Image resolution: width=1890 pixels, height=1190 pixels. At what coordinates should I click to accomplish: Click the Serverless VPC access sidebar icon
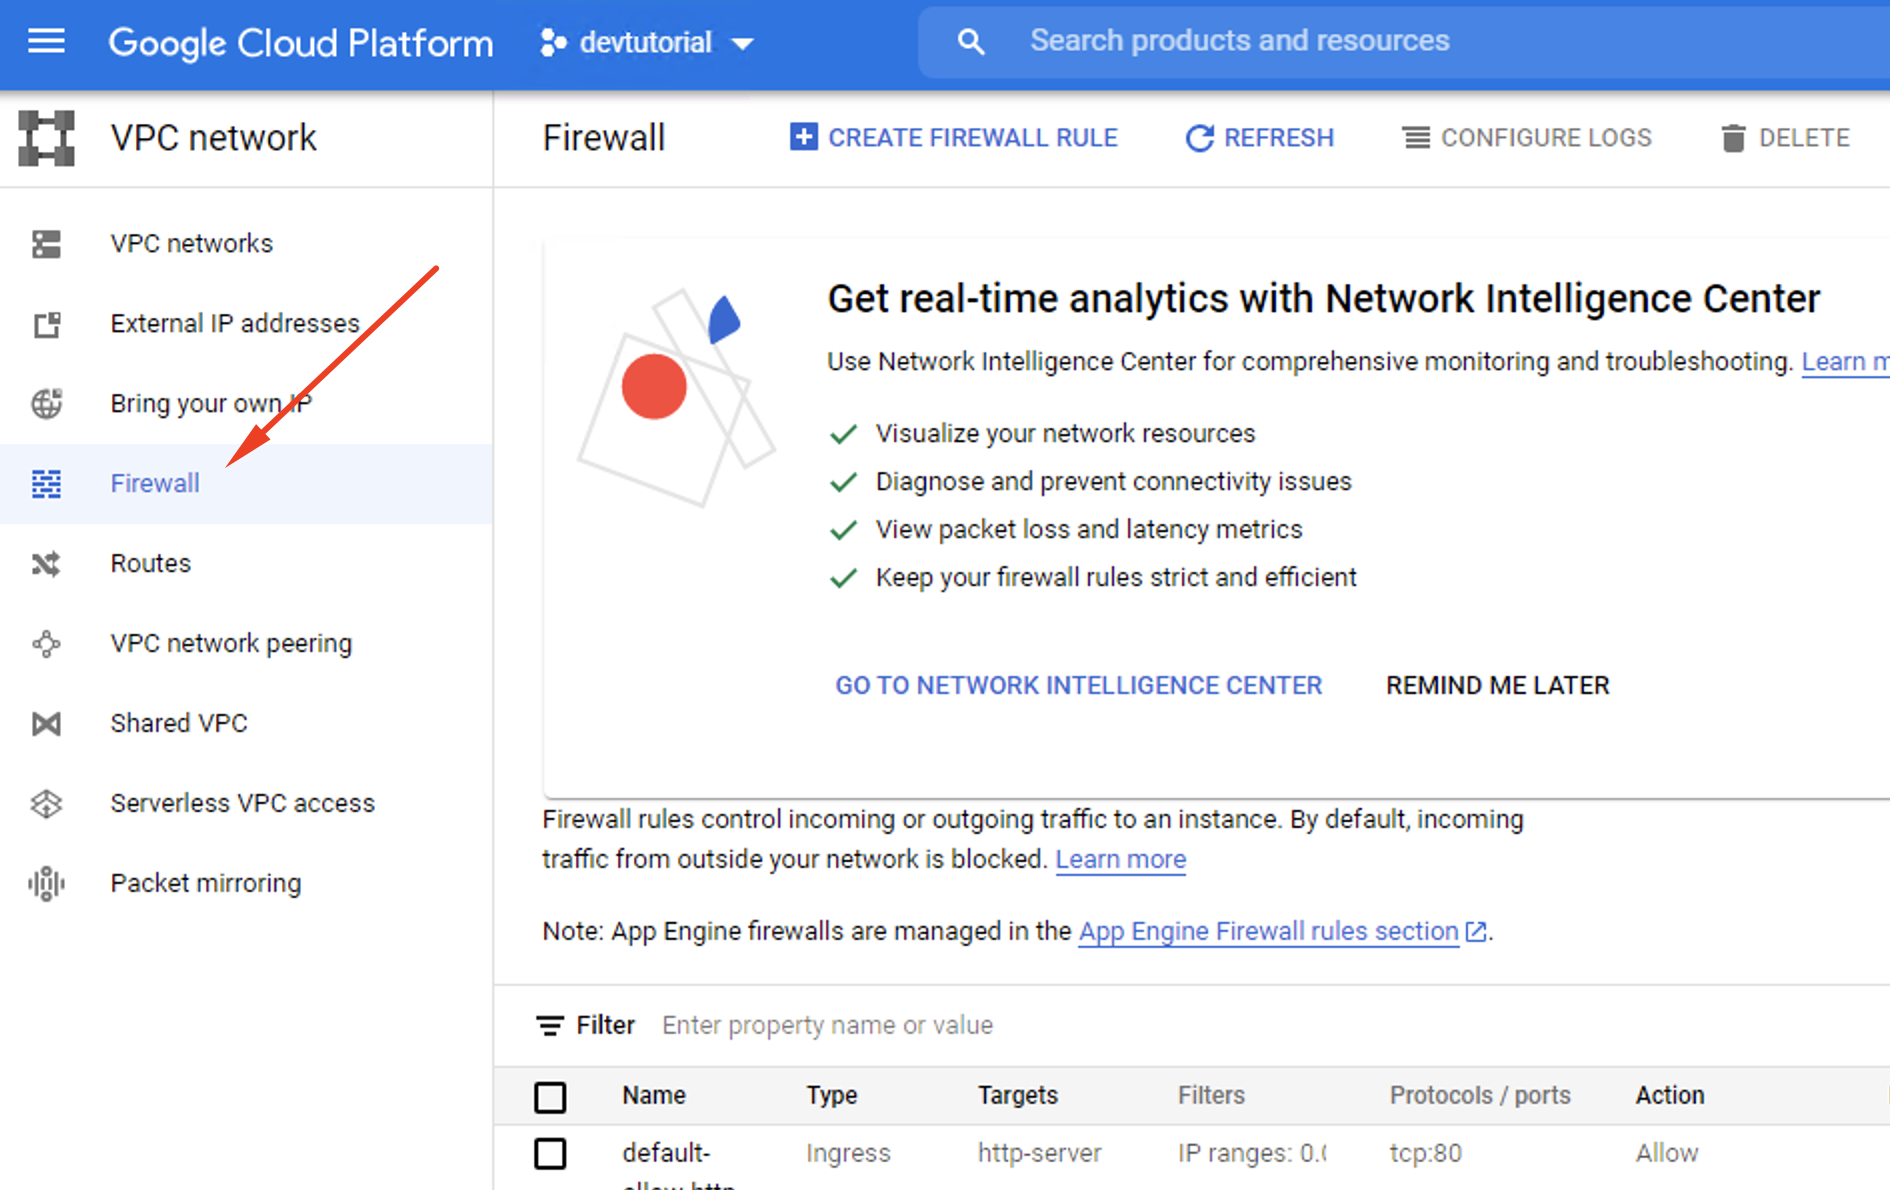coord(46,803)
